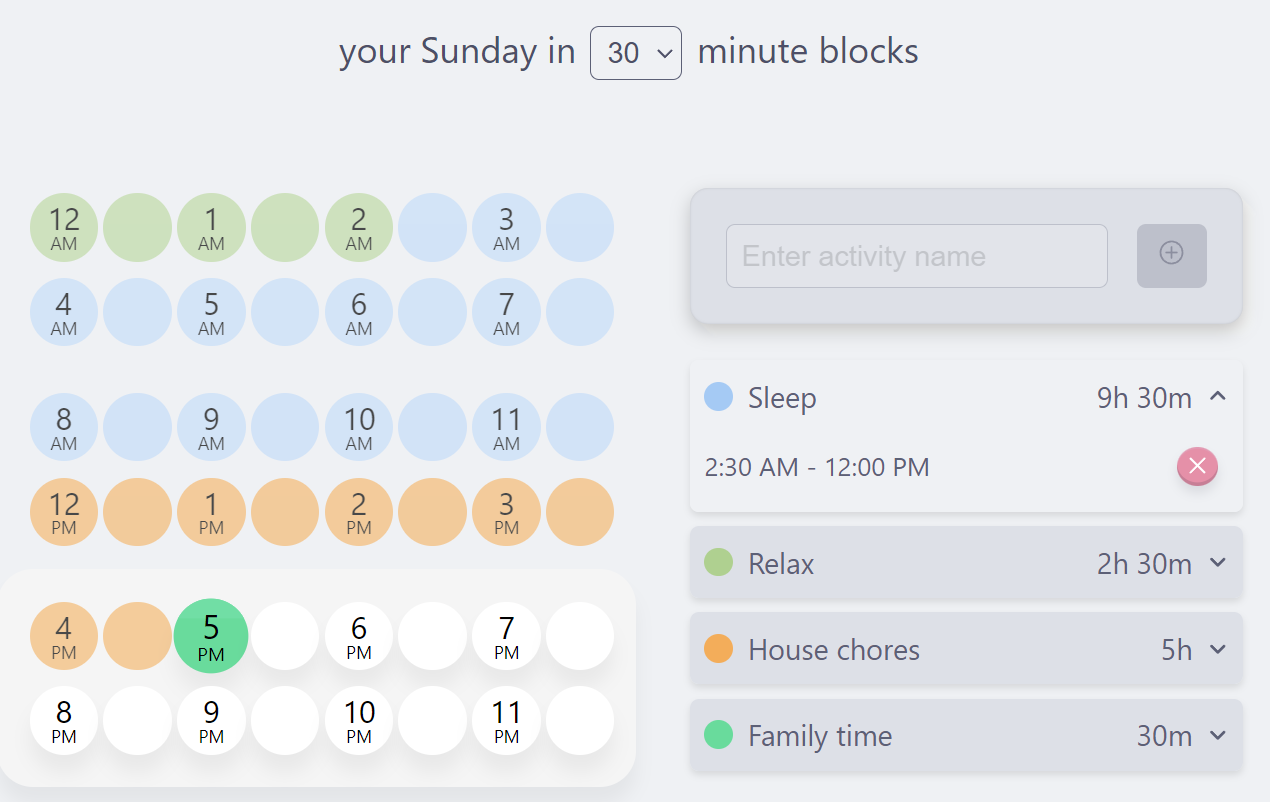Select the empty 6 PM block
This screenshot has height=802, width=1270.
[x=359, y=635]
